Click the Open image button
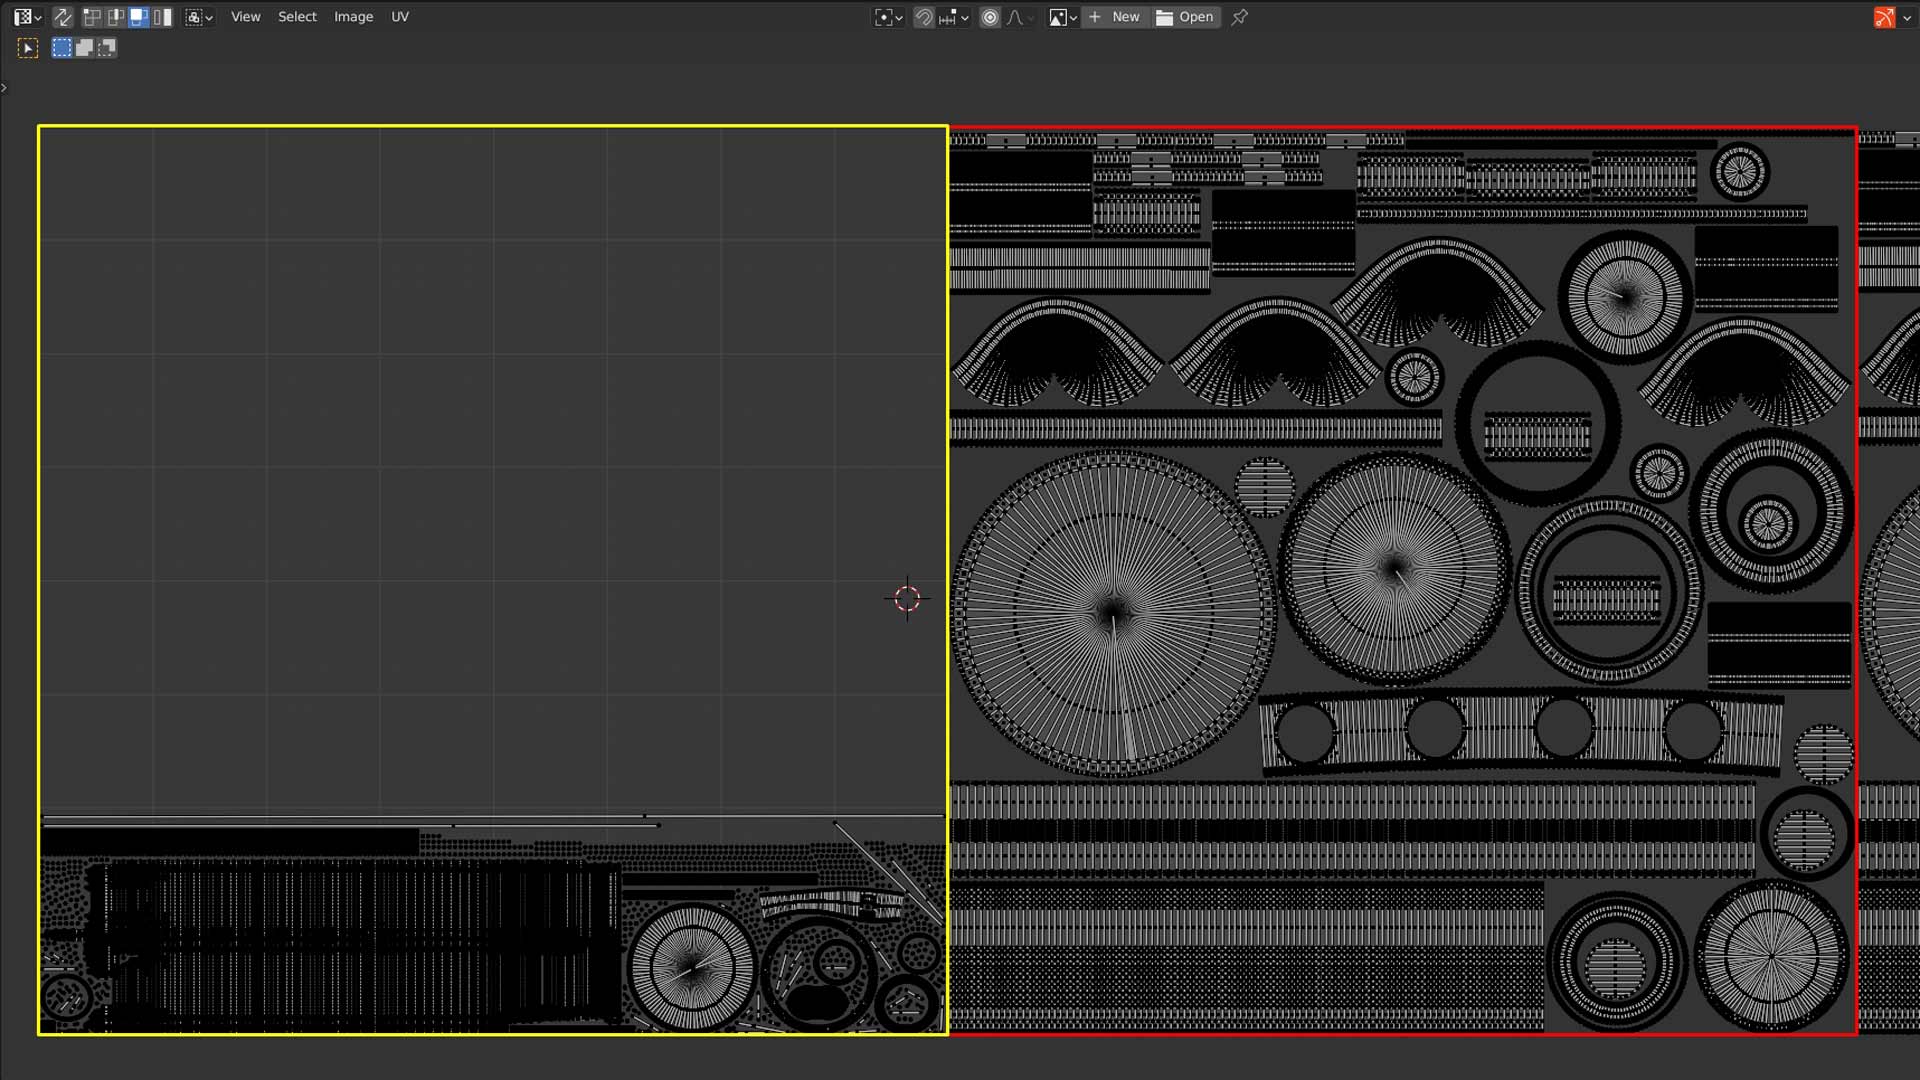The height and width of the screenshot is (1080, 1920). 1186,17
